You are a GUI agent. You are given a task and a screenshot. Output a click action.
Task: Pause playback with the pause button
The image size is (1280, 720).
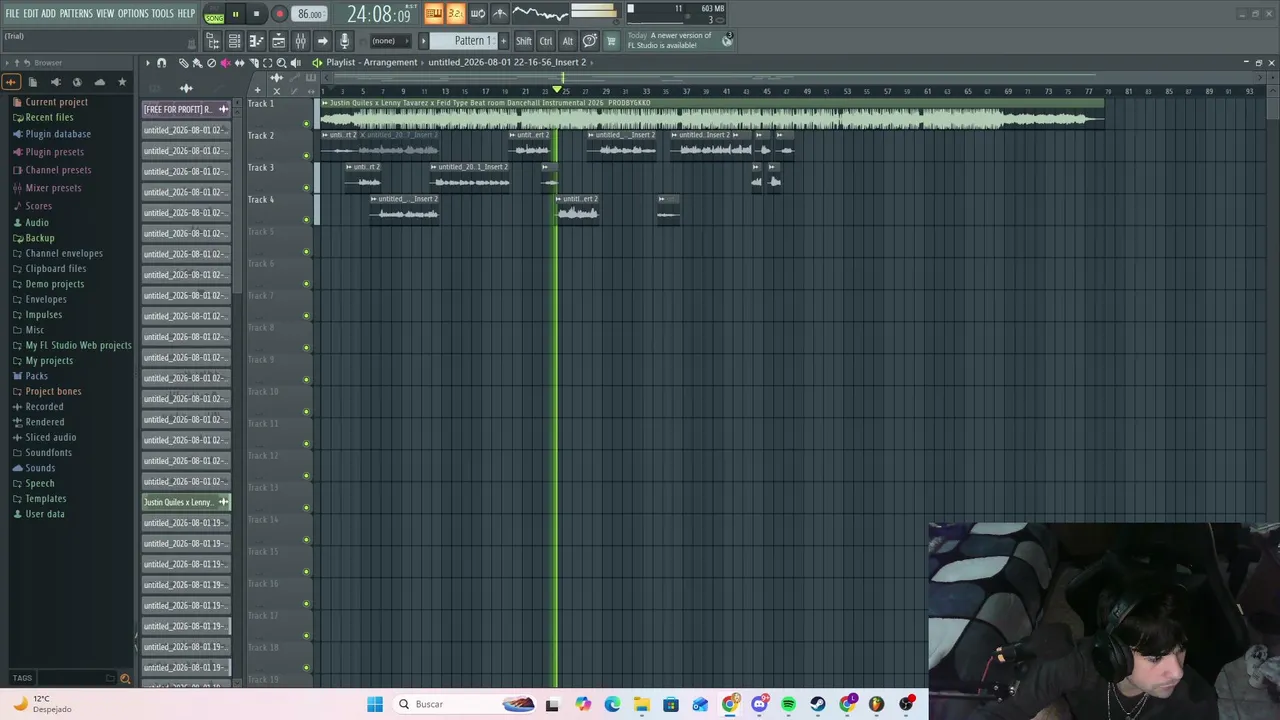tap(235, 14)
